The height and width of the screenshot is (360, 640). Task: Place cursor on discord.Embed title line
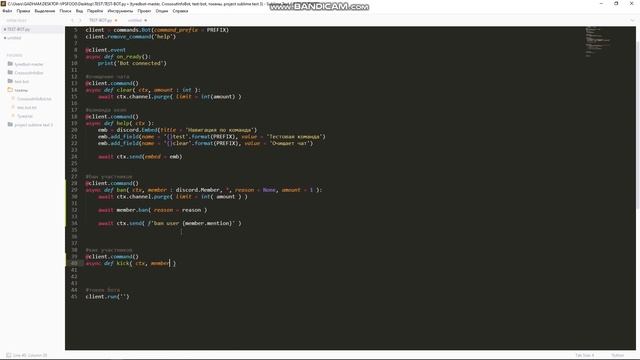[178, 130]
